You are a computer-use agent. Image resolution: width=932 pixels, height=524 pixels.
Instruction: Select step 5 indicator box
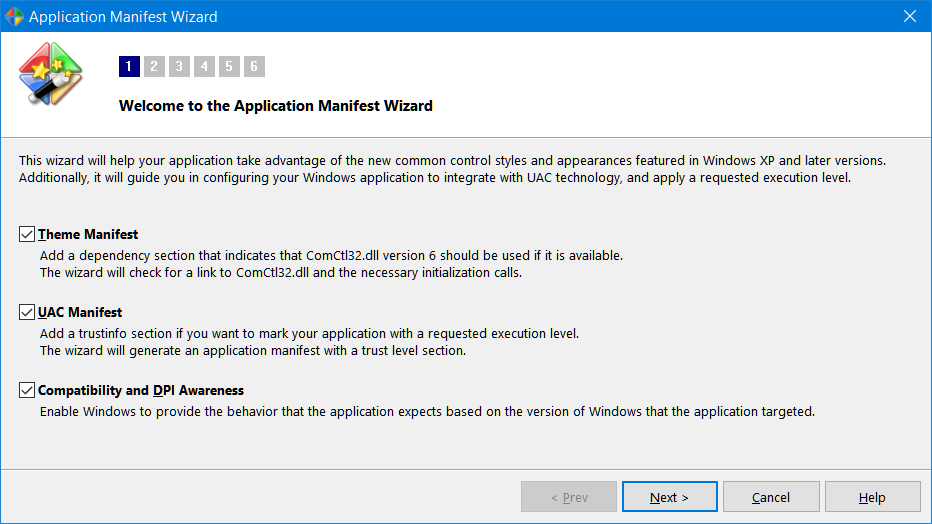[229, 66]
